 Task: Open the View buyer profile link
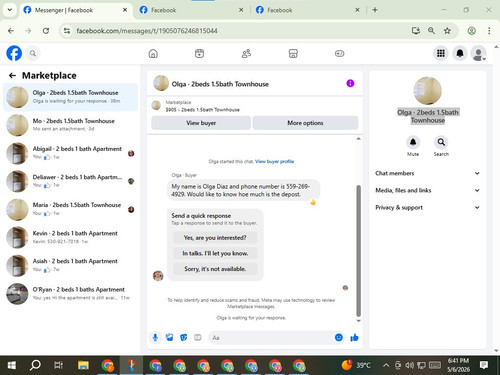[x=274, y=161]
